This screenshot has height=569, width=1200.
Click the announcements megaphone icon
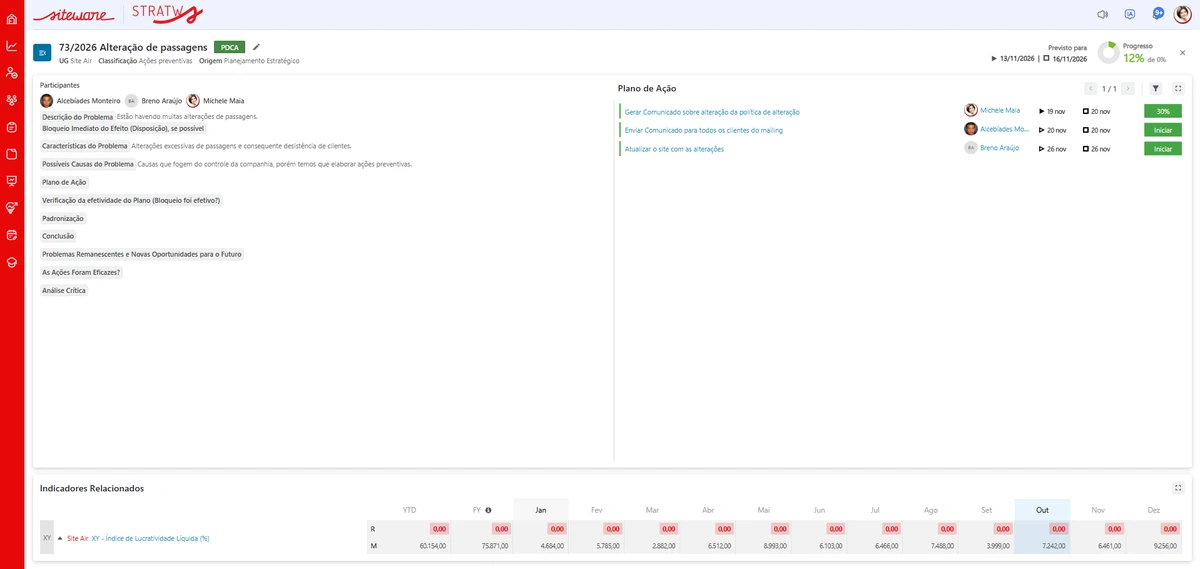tap(1103, 14)
